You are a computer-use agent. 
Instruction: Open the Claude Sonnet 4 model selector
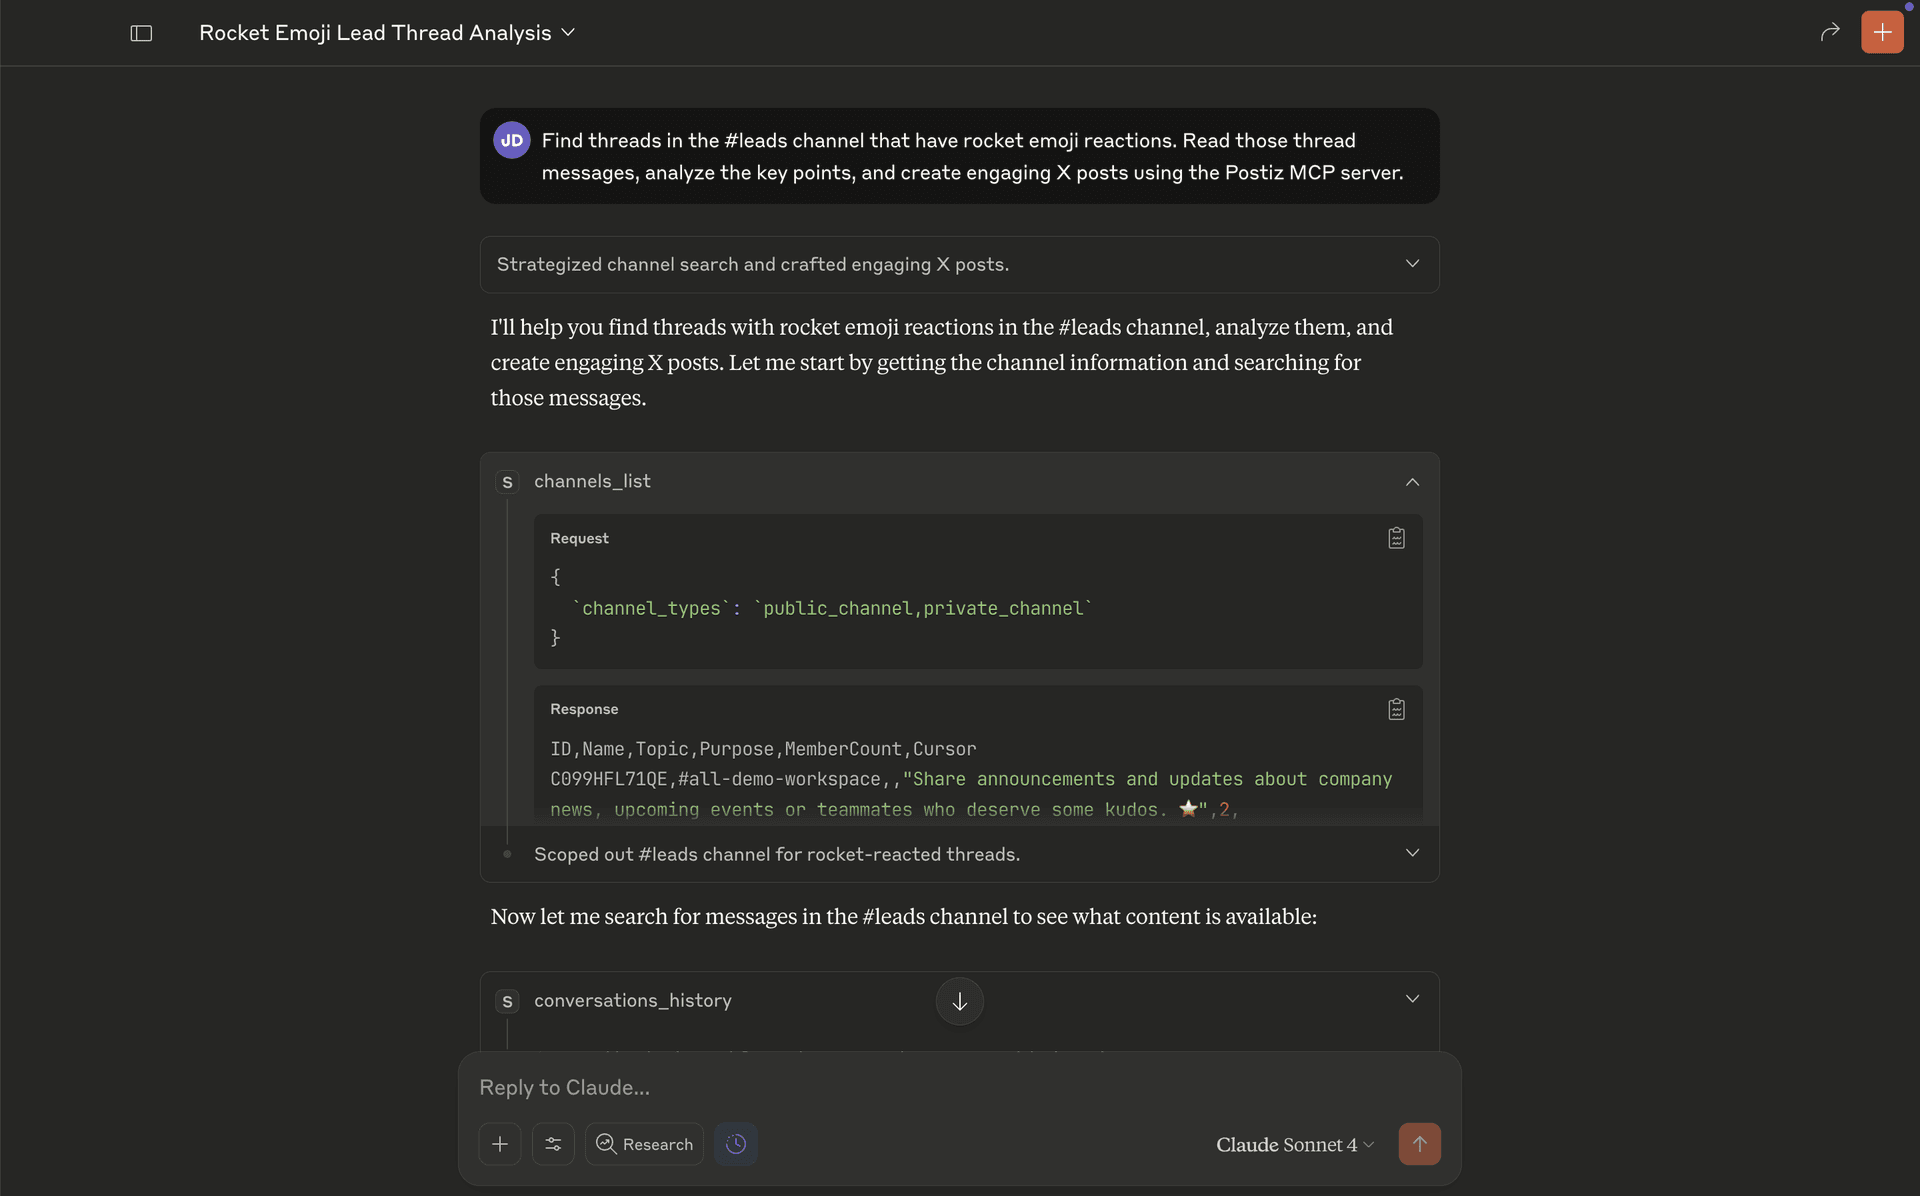(x=1294, y=1144)
